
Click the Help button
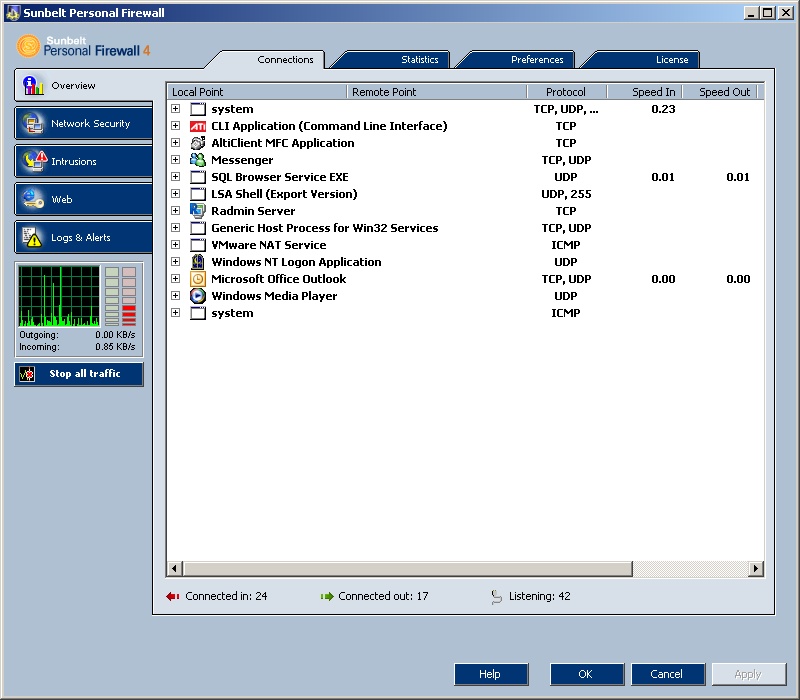pos(490,674)
